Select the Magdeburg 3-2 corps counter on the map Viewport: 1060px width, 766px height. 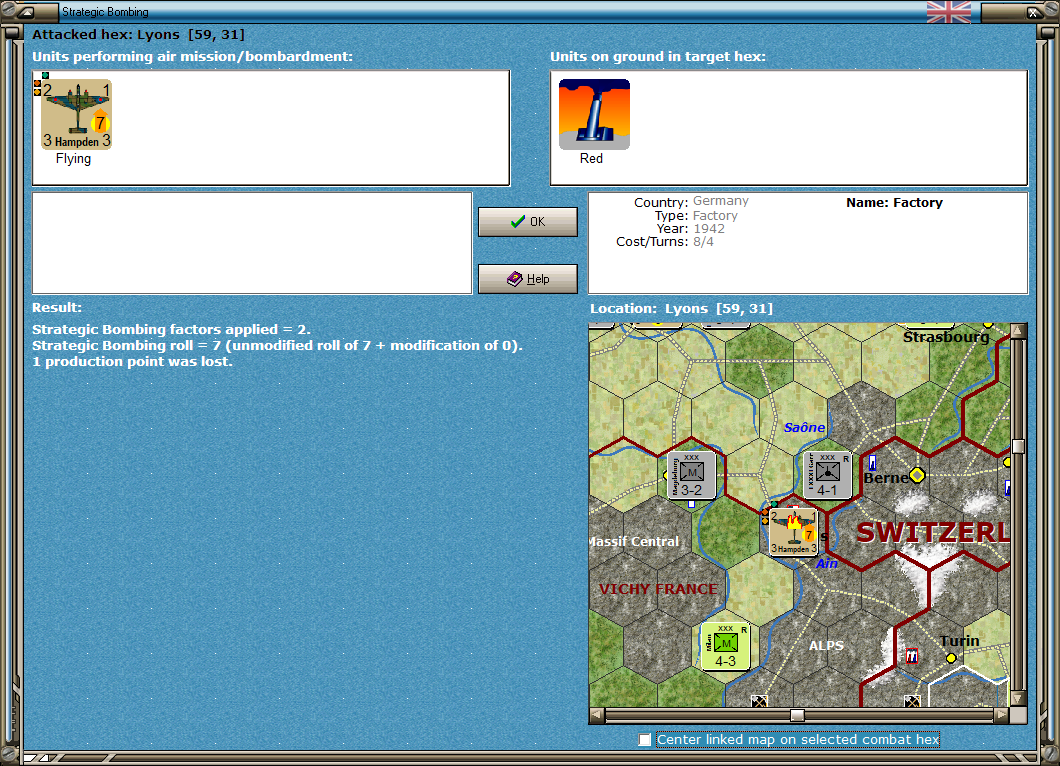690,474
